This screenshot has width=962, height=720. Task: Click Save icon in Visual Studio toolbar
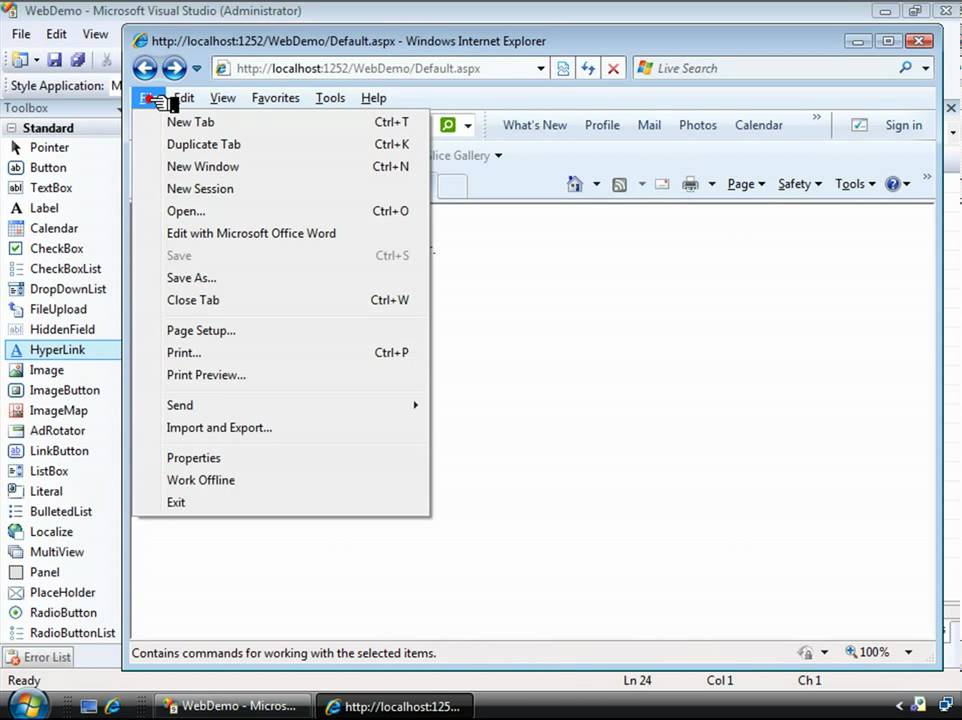[x=55, y=59]
